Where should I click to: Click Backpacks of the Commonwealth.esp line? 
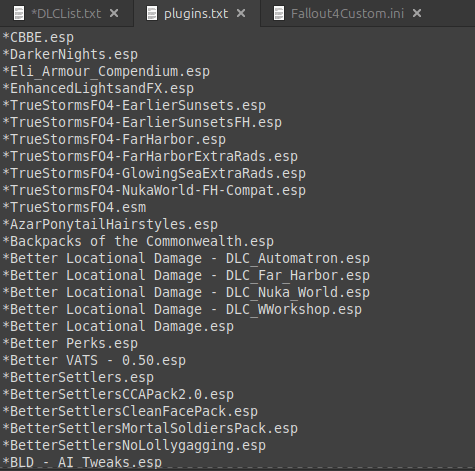pos(138,241)
